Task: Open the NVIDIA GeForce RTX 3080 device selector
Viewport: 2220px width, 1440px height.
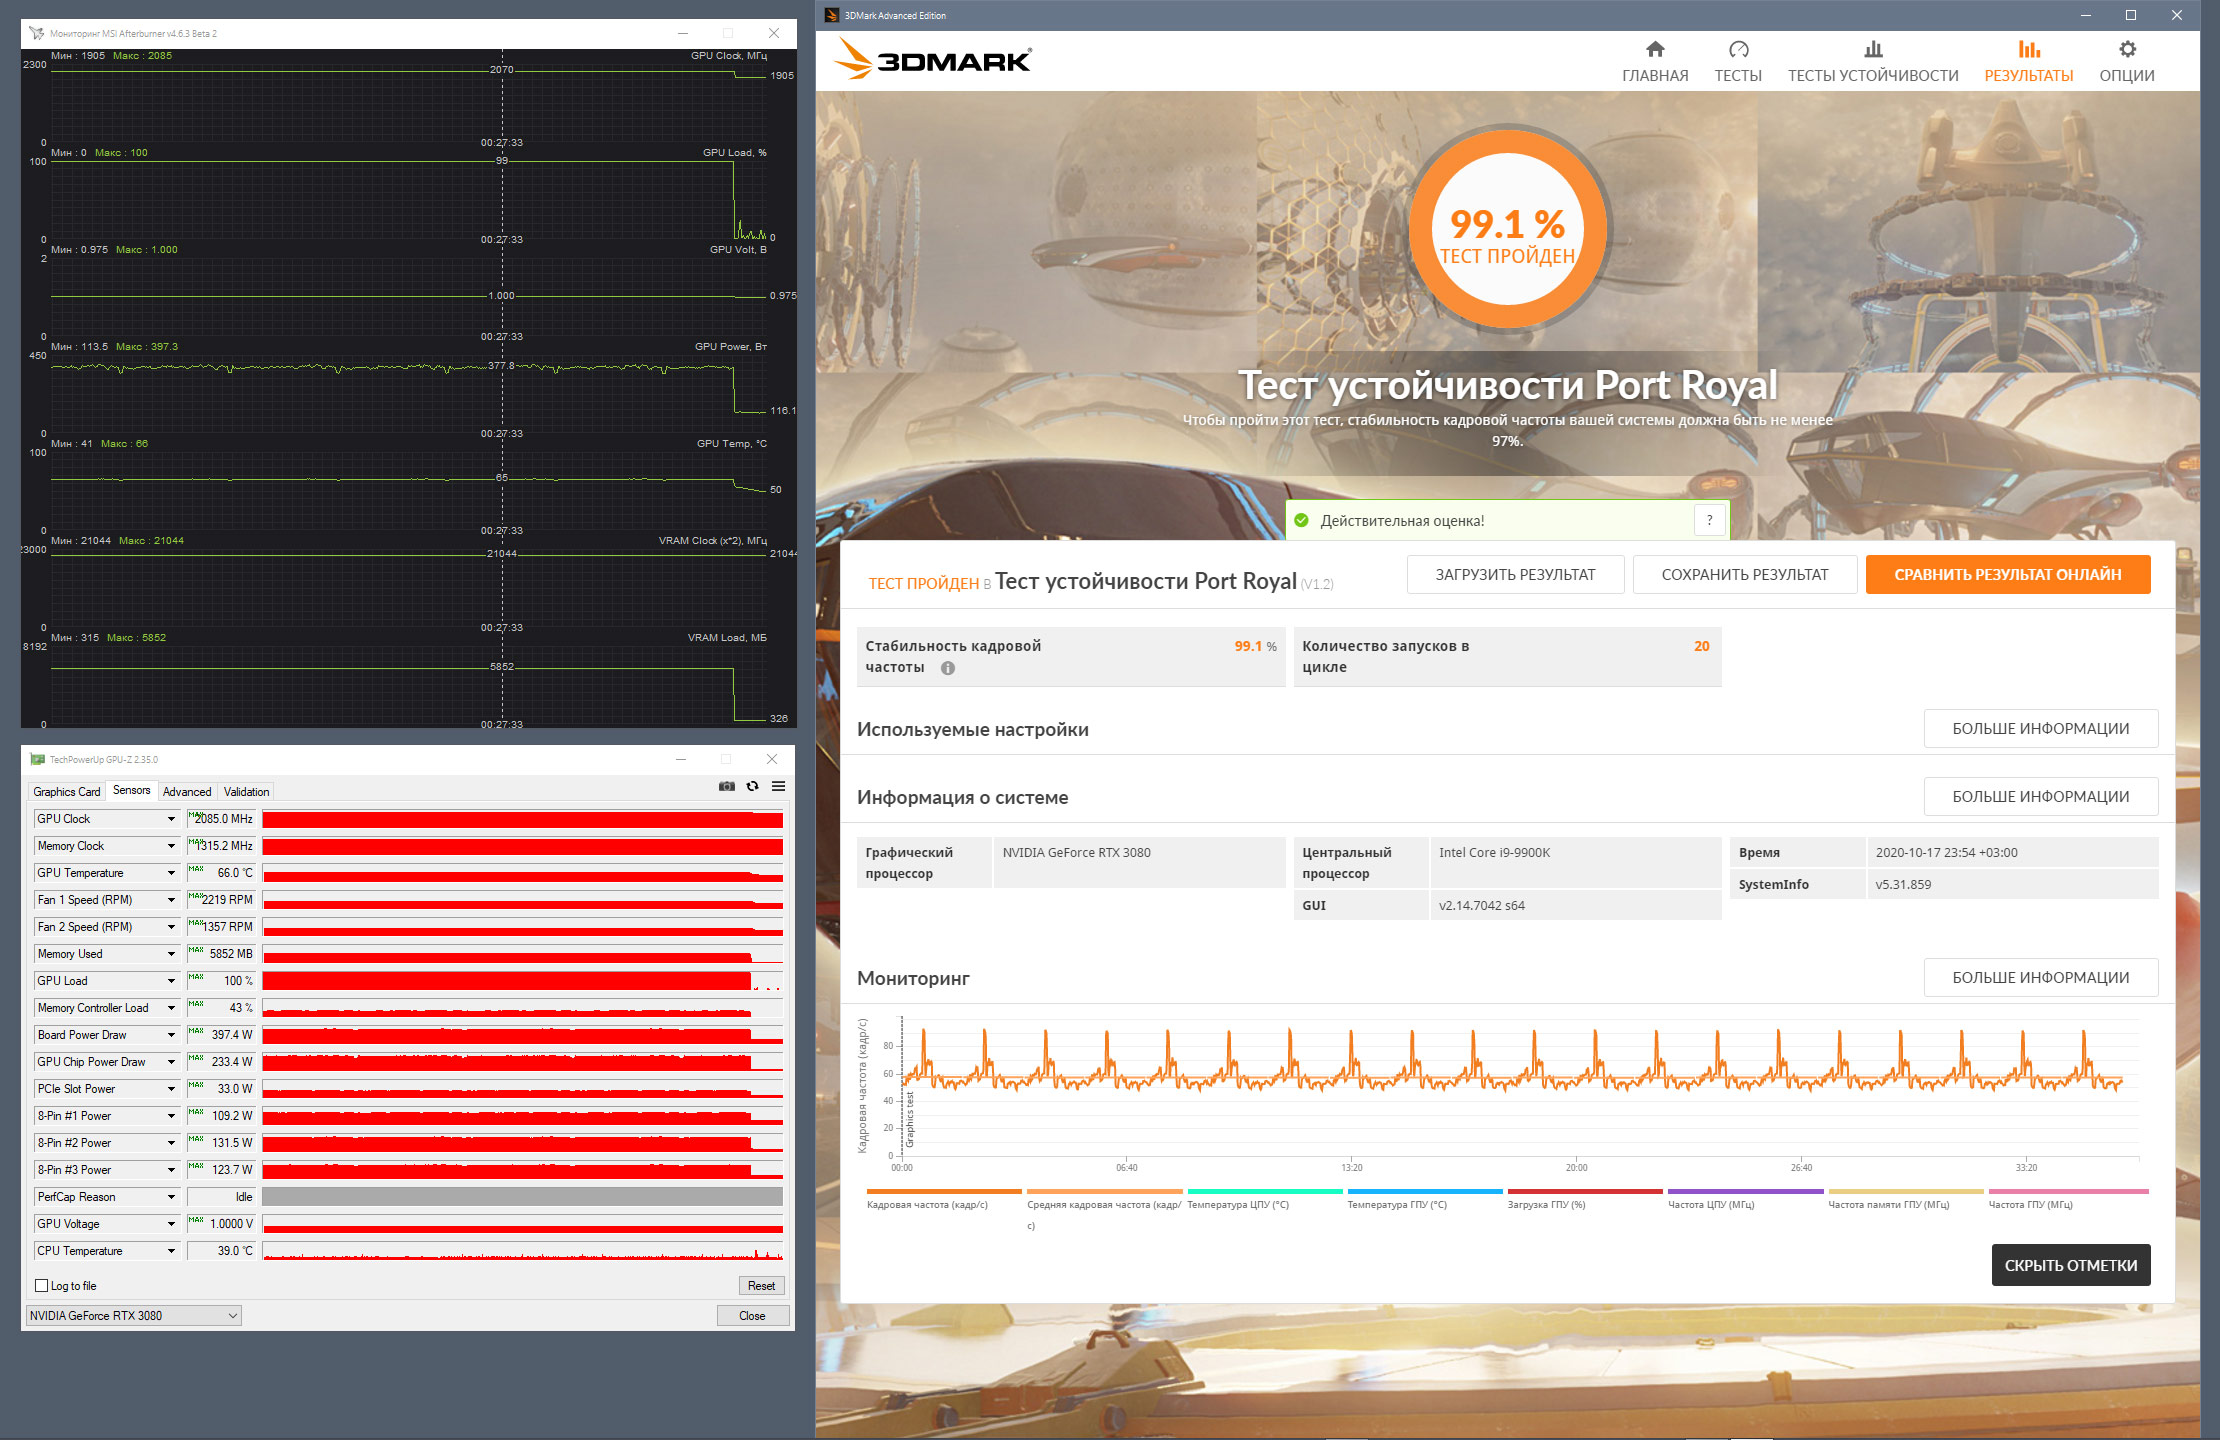Action: pos(133,1316)
